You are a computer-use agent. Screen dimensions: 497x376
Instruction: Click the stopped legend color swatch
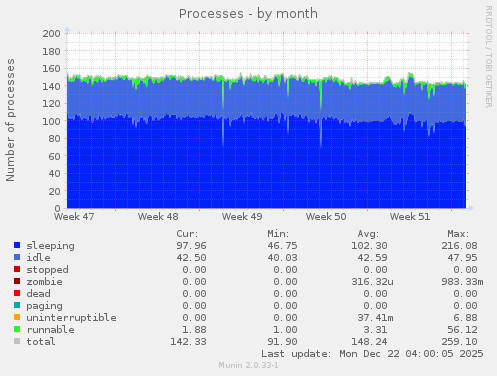(17, 269)
